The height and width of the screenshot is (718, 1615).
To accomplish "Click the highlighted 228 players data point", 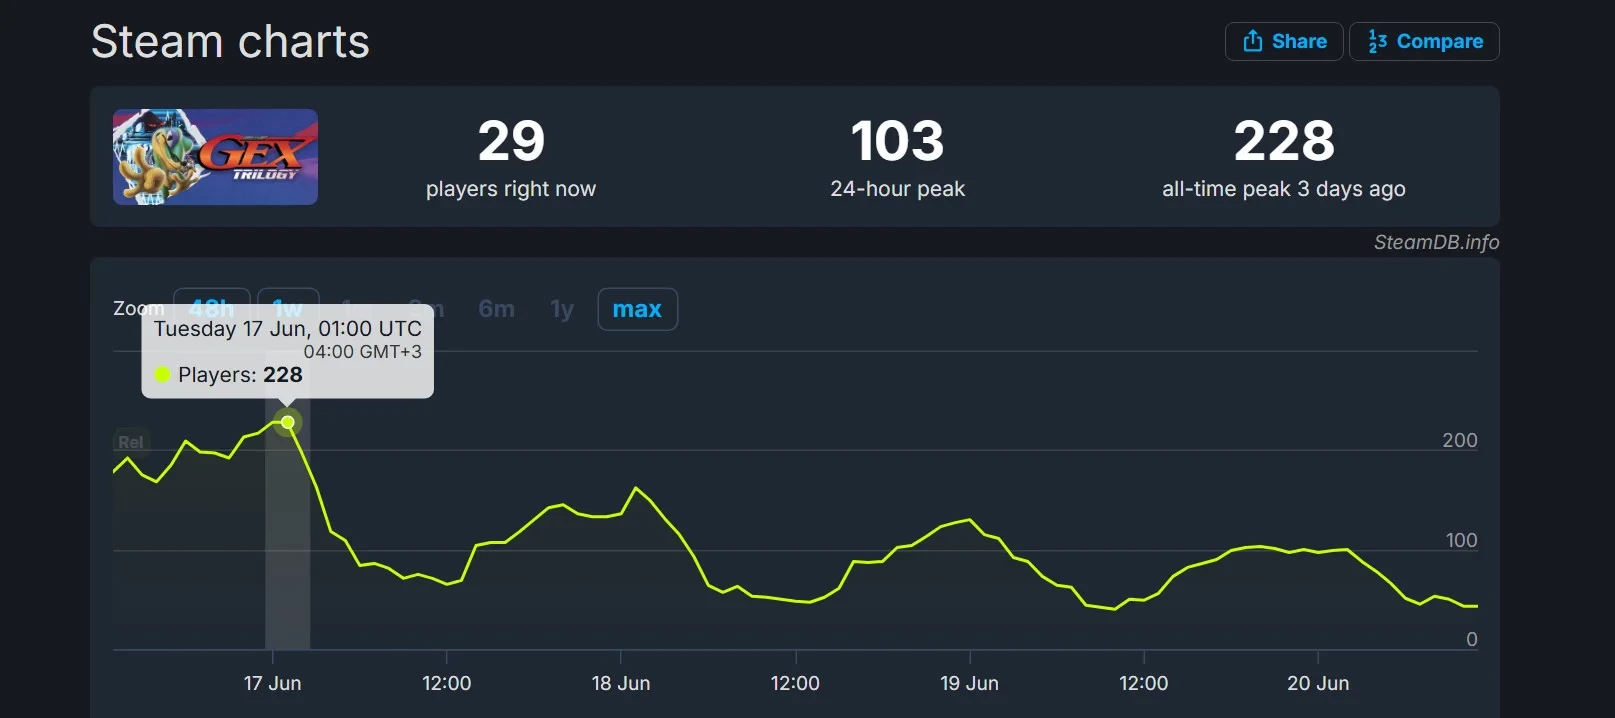I will pos(288,422).
